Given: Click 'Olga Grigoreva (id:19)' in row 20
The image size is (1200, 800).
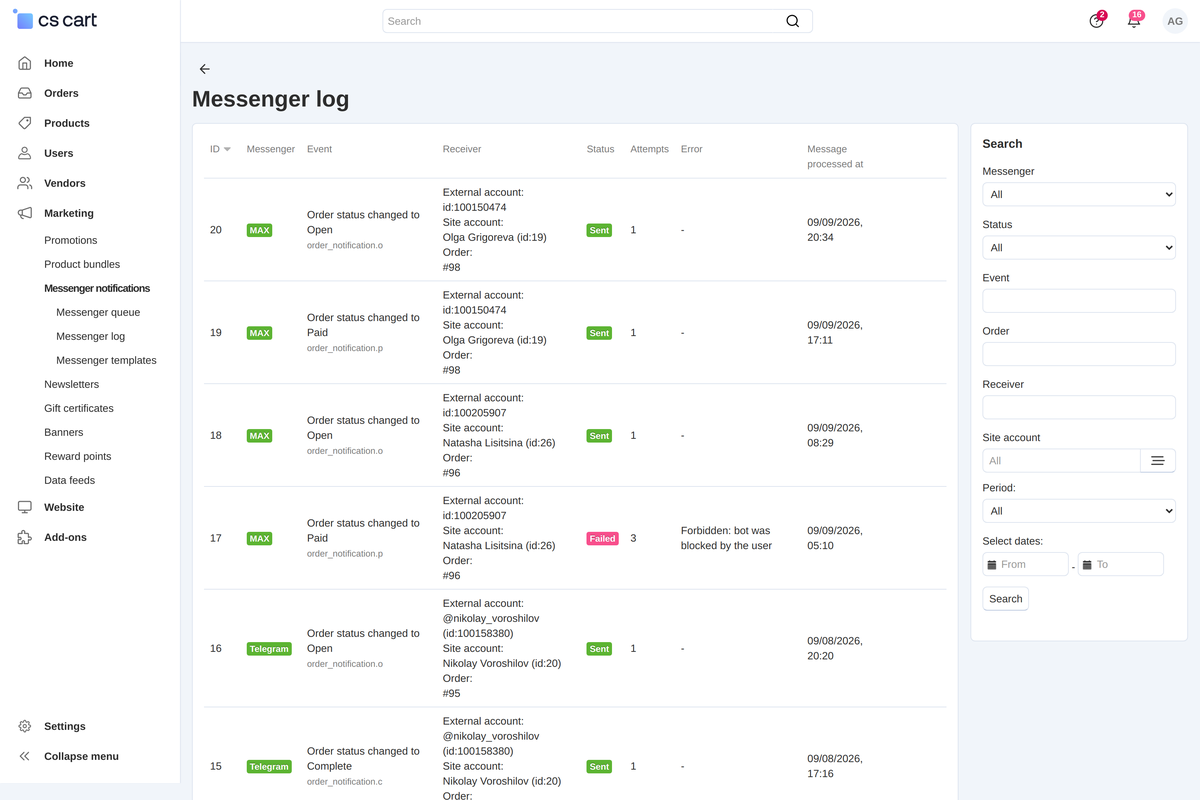Looking at the screenshot, I should 494,237.
